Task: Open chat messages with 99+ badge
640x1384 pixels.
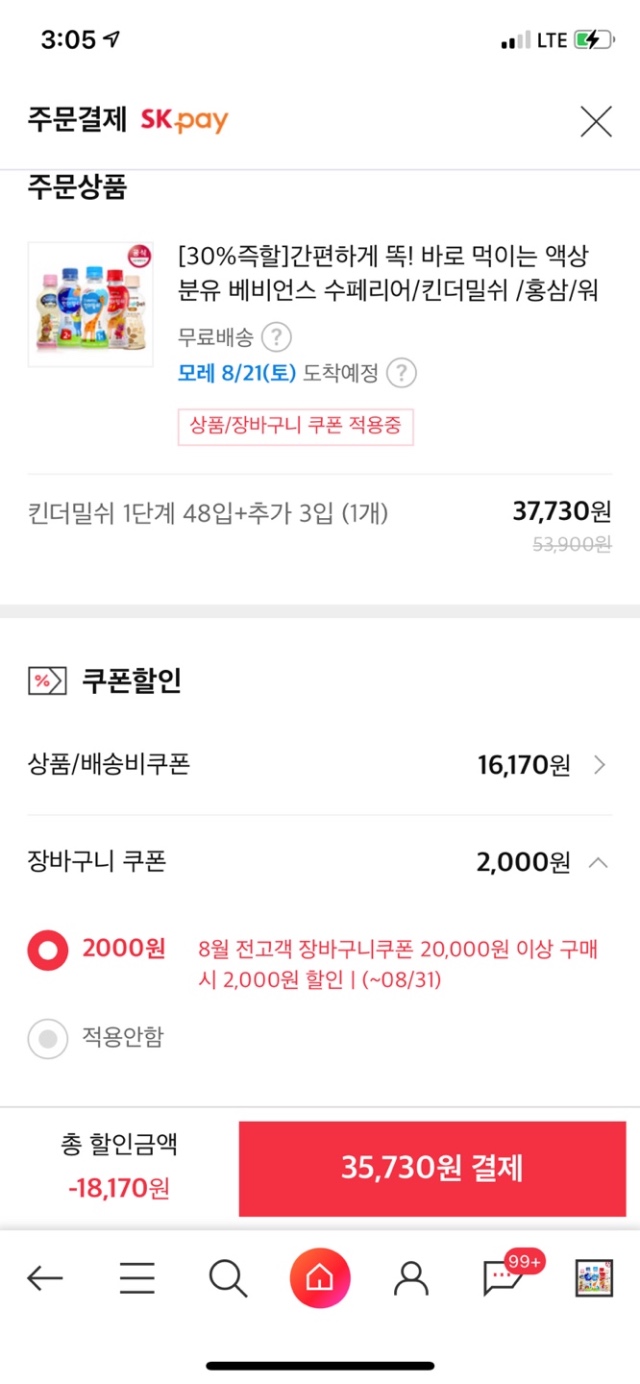Action: click(x=502, y=1277)
